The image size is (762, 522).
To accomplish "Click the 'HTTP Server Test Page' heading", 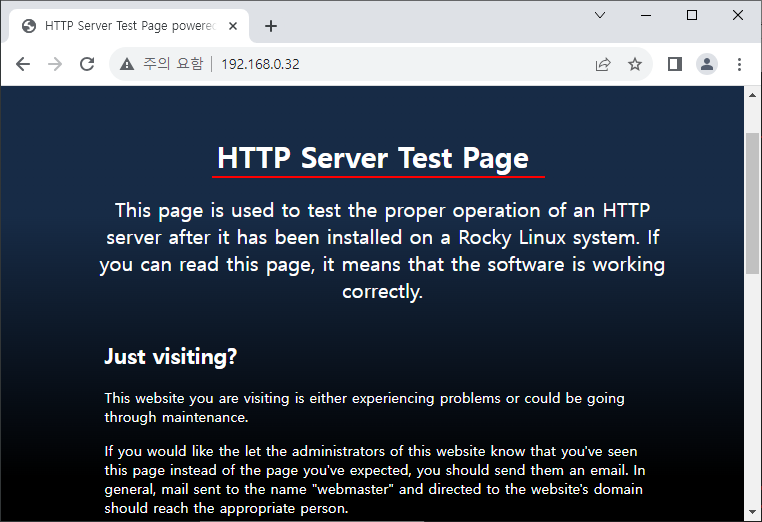I will pyautogui.click(x=373, y=158).
